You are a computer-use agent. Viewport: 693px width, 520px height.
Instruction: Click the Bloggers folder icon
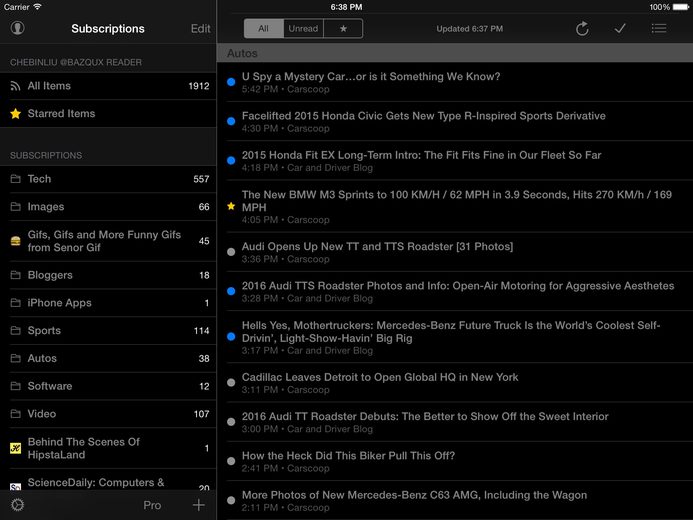[15, 275]
